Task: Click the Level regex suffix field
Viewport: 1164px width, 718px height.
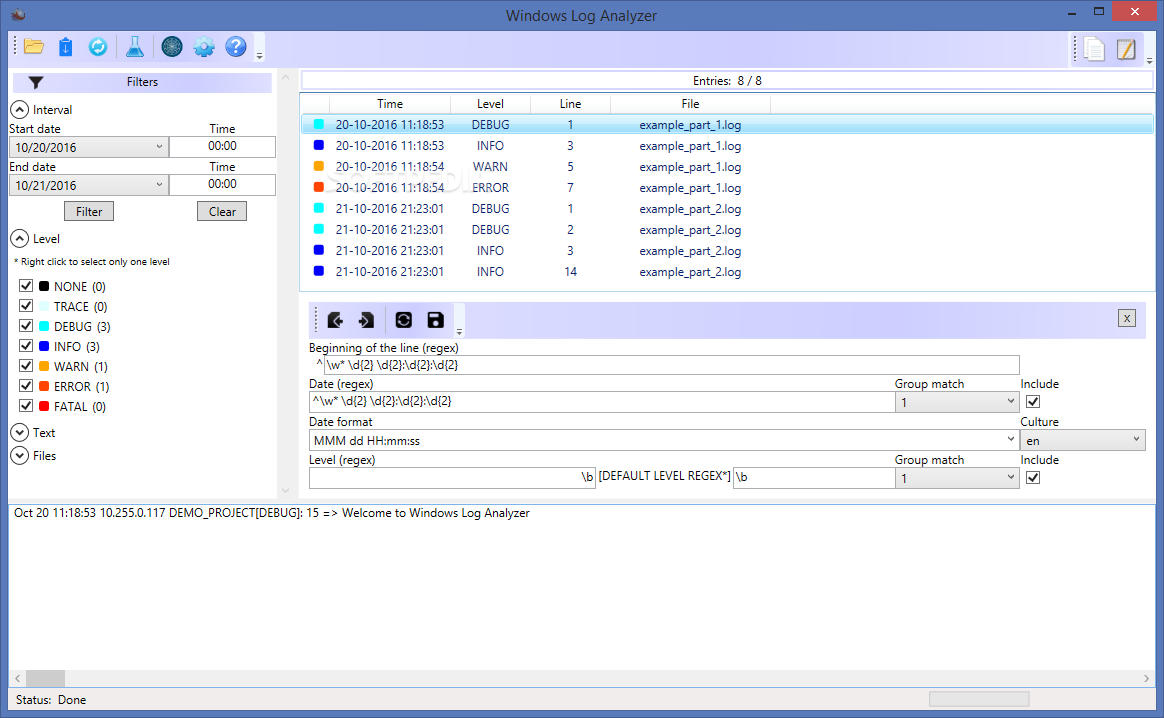Action: click(x=814, y=477)
